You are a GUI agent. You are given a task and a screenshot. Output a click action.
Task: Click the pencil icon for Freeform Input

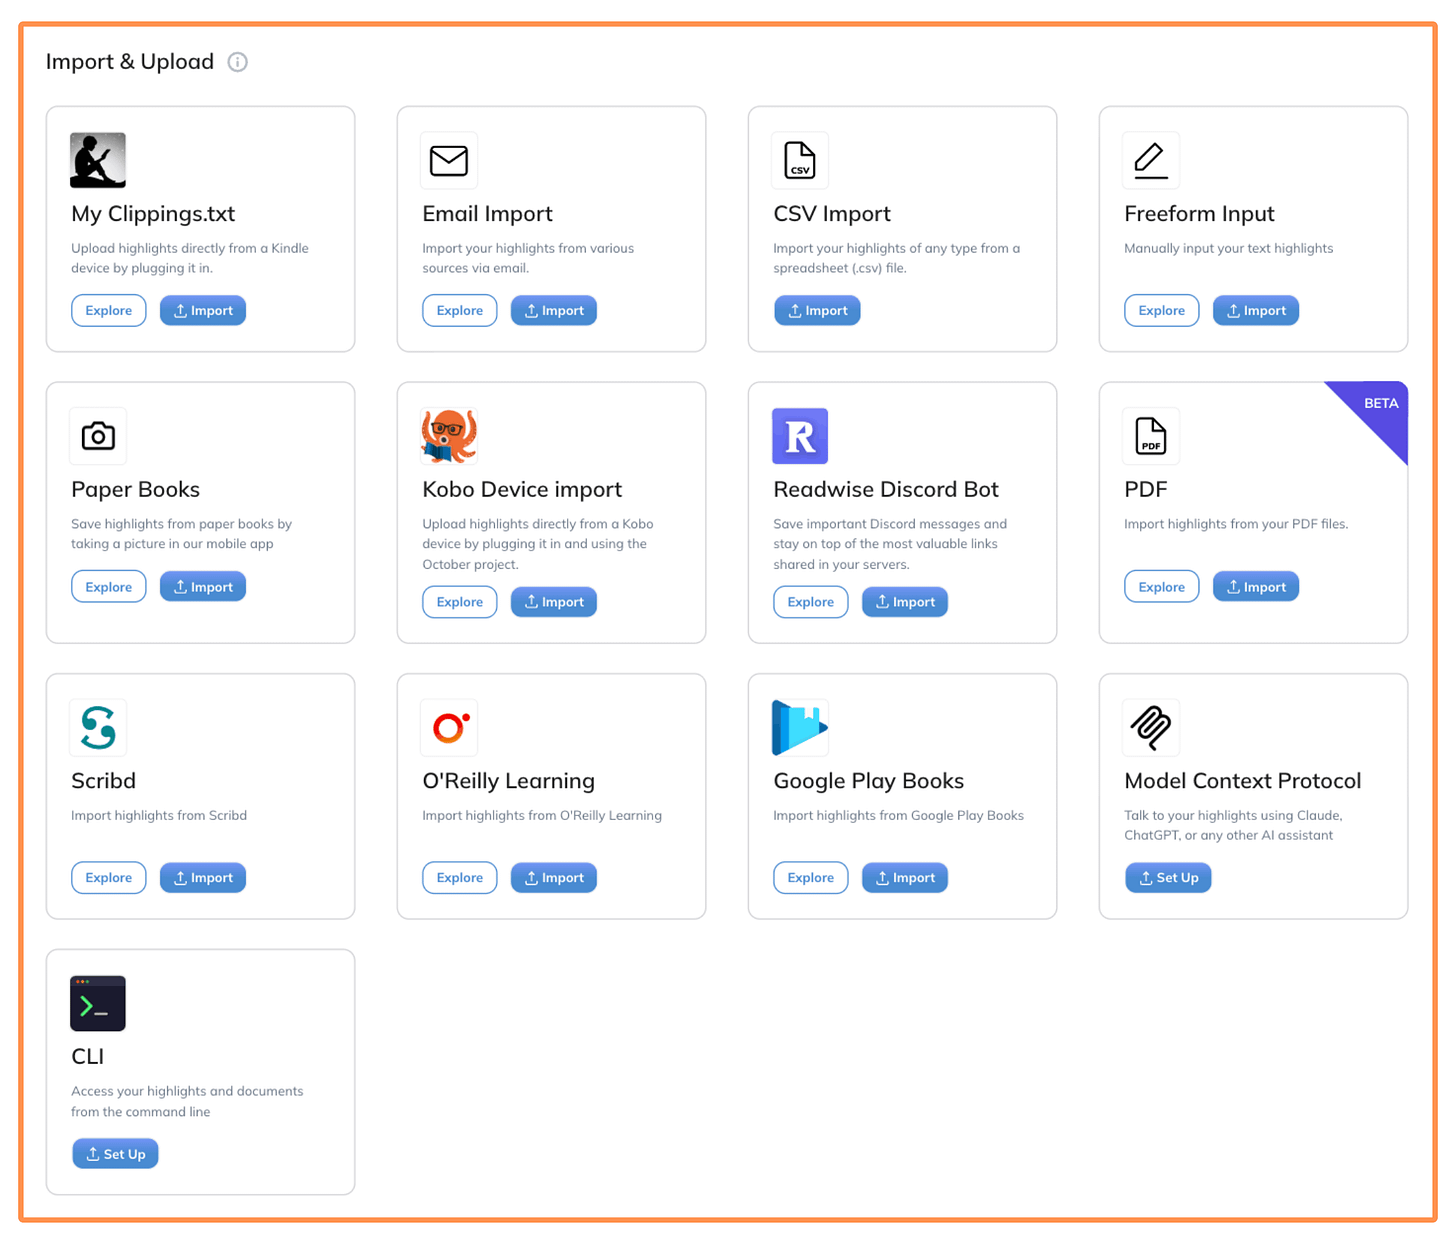click(x=1151, y=160)
